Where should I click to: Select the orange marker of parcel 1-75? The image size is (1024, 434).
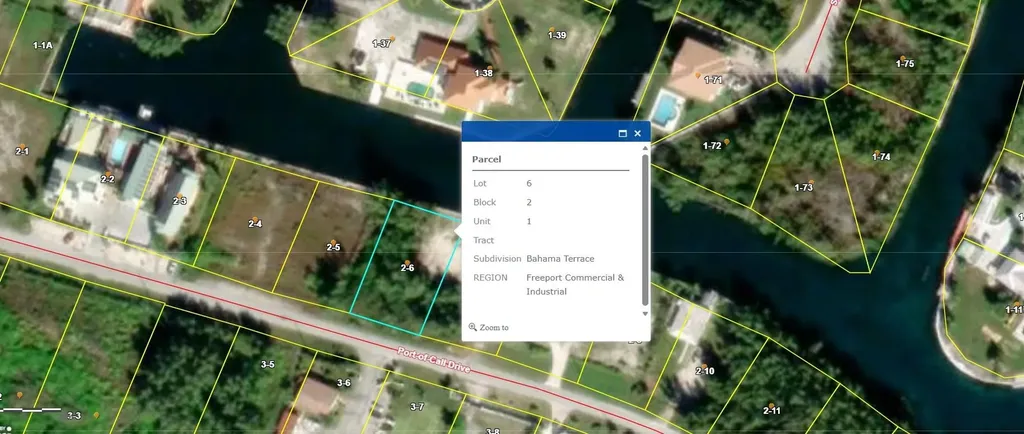[x=903, y=58]
